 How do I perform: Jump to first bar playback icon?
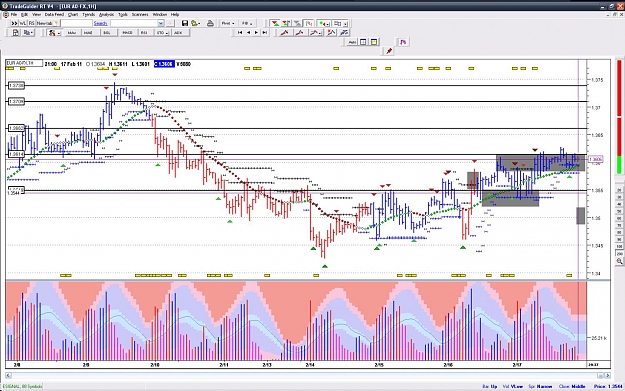pyautogui.click(x=240, y=33)
